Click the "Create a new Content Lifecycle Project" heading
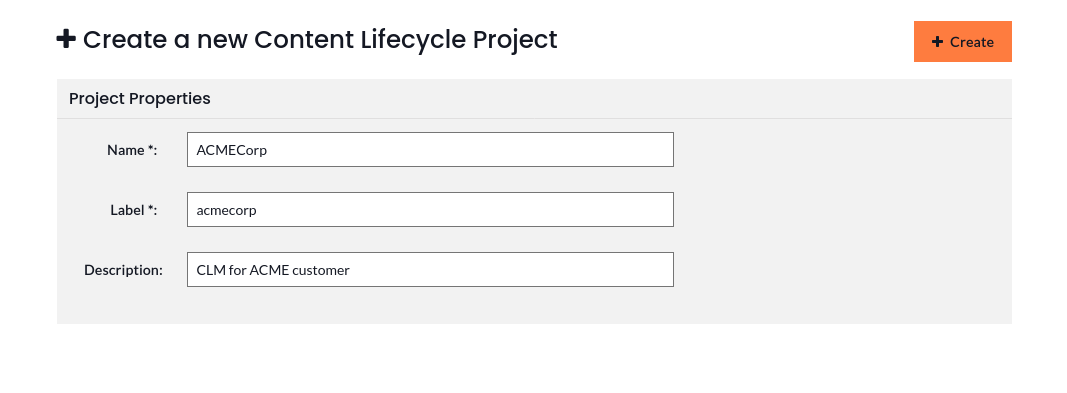This screenshot has height=393, width=1067. pos(320,39)
